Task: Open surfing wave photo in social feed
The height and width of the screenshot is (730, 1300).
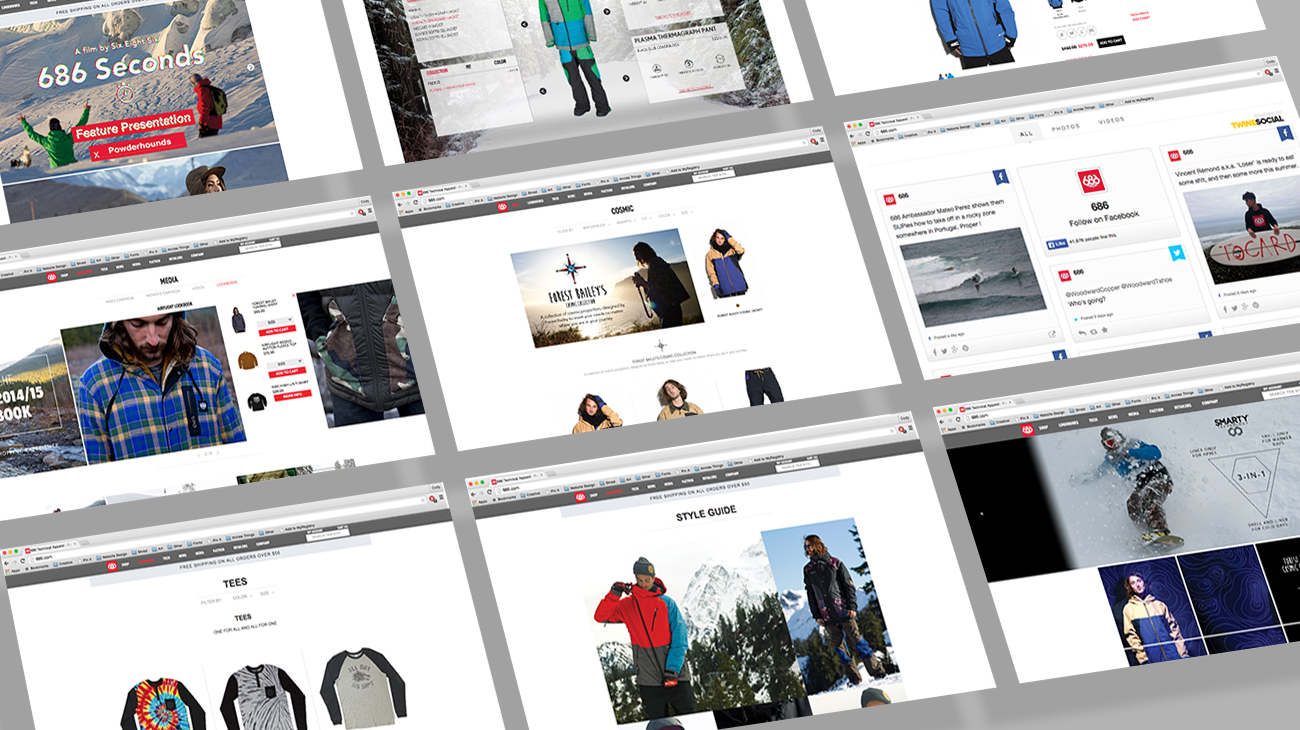Action: [x=973, y=277]
